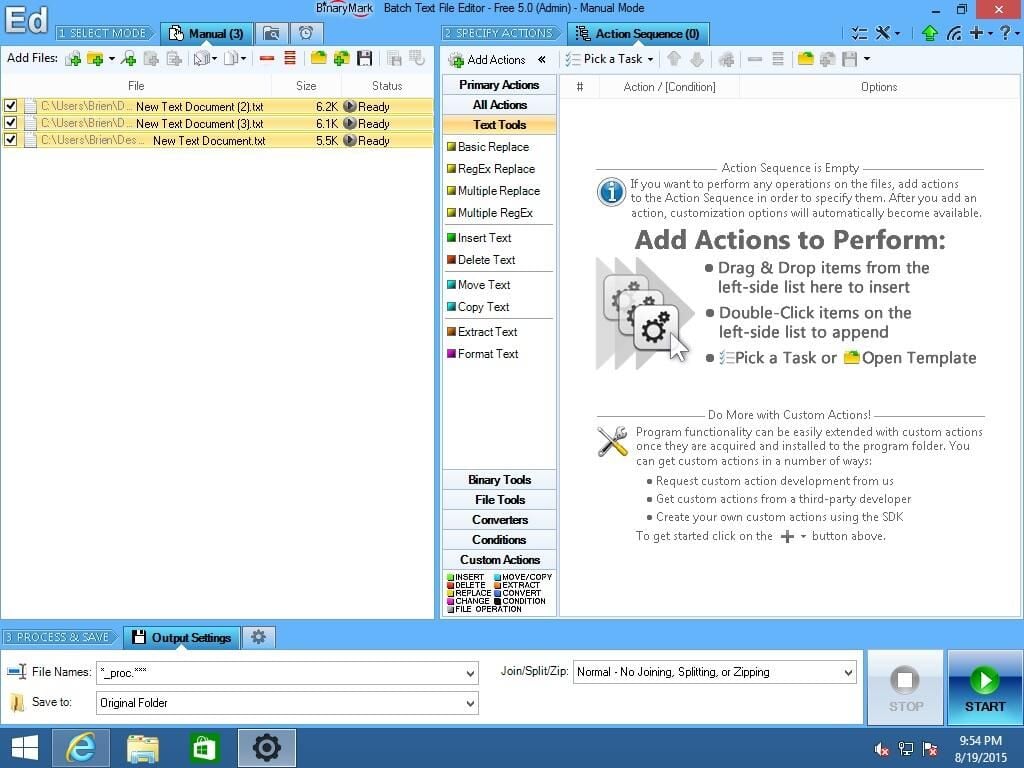1024x768 pixels.
Task: Open the Converters category
Action: [500, 520]
